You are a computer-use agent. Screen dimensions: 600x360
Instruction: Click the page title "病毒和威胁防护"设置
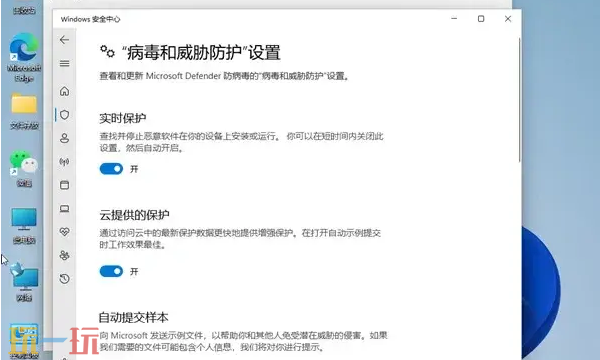[201, 52]
